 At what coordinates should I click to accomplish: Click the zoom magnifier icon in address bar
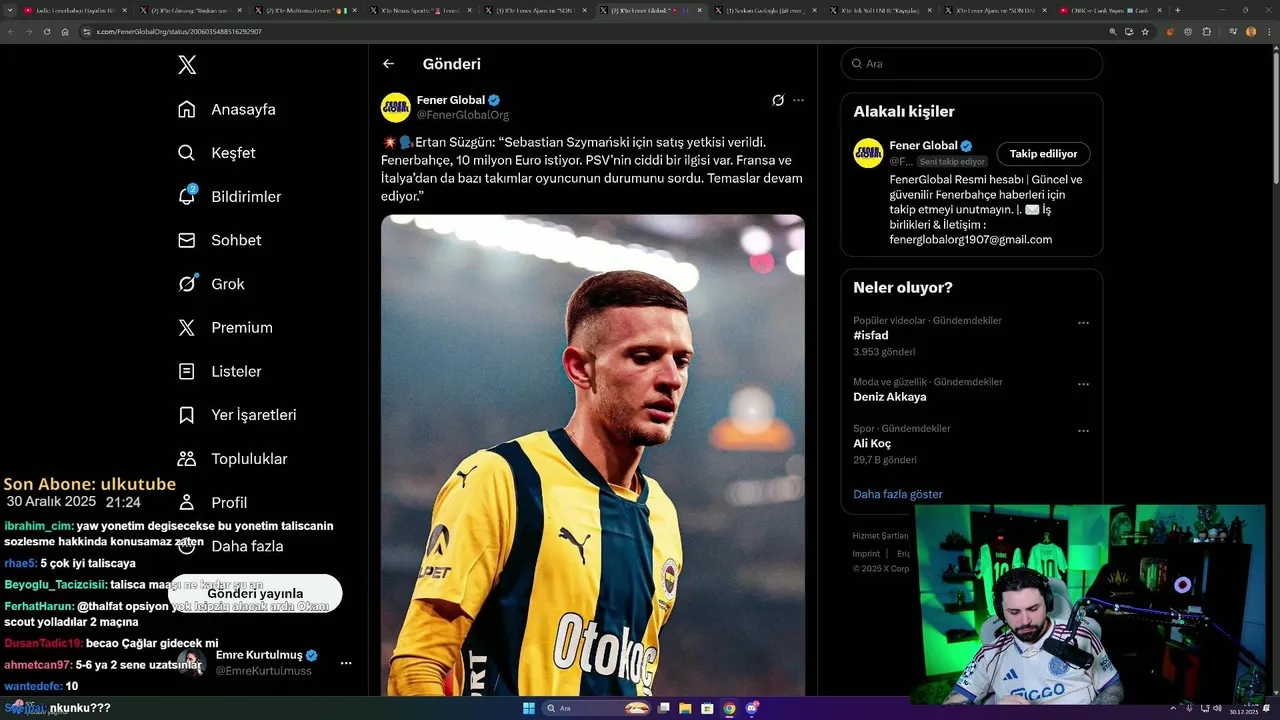[1113, 31]
